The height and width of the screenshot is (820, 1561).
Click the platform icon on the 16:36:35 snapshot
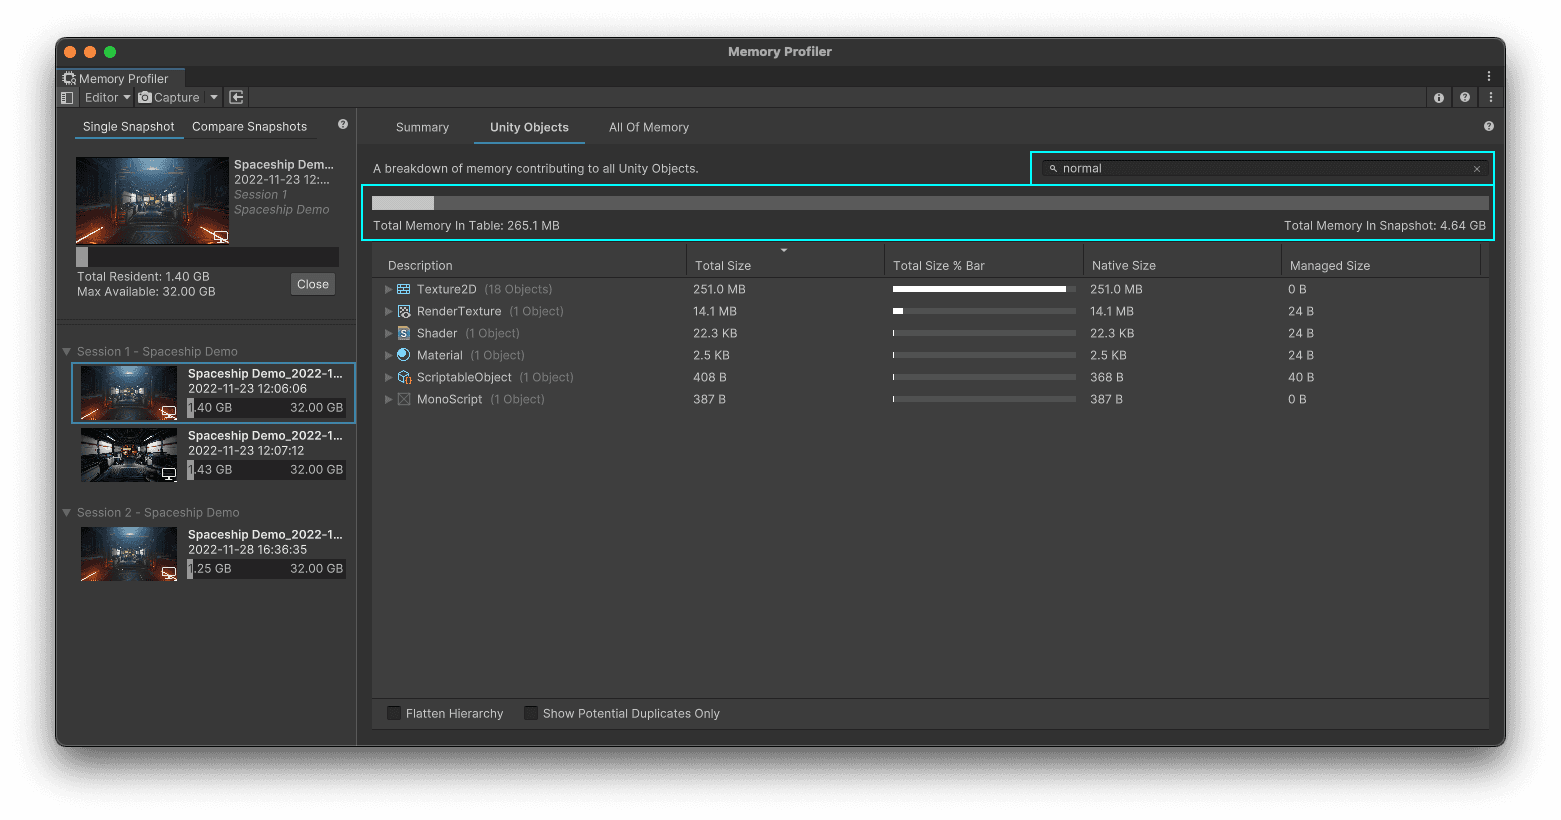coord(169,573)
